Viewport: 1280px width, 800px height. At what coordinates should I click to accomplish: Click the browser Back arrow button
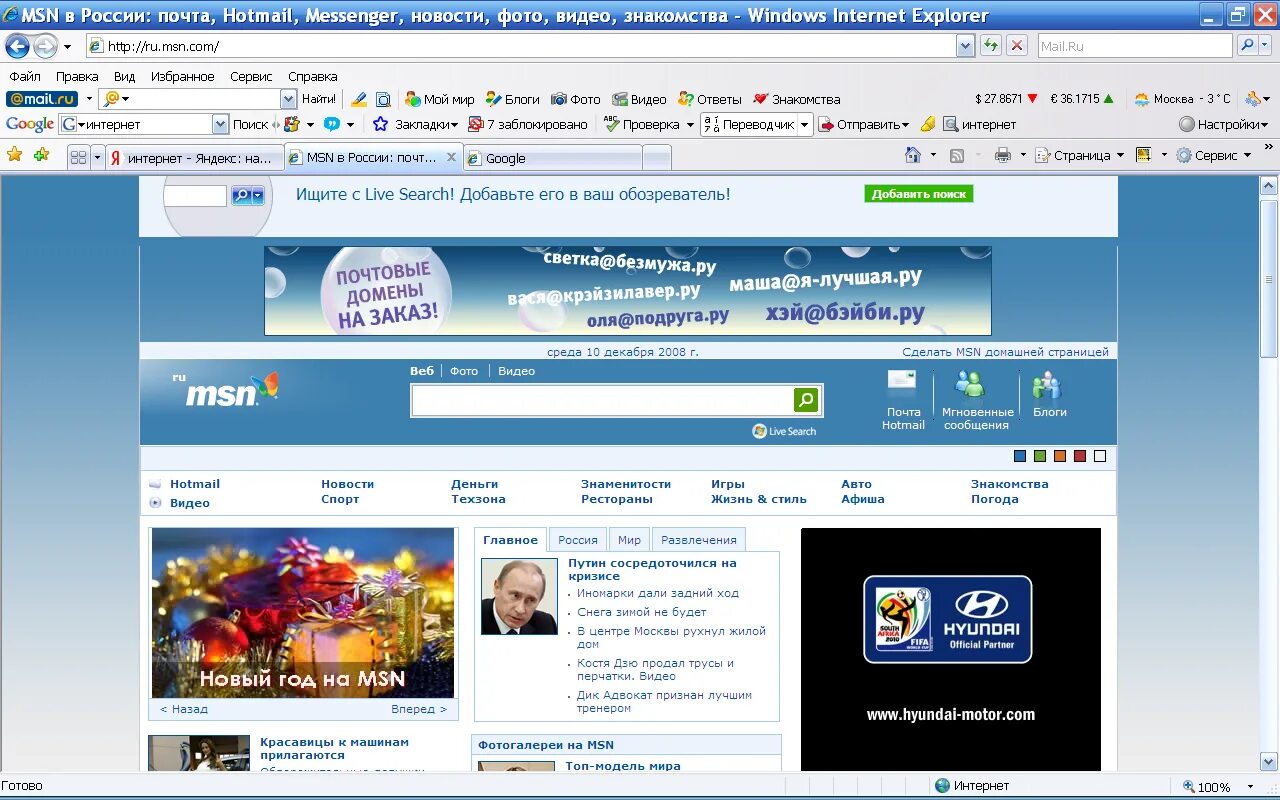(x=17, y=46)
